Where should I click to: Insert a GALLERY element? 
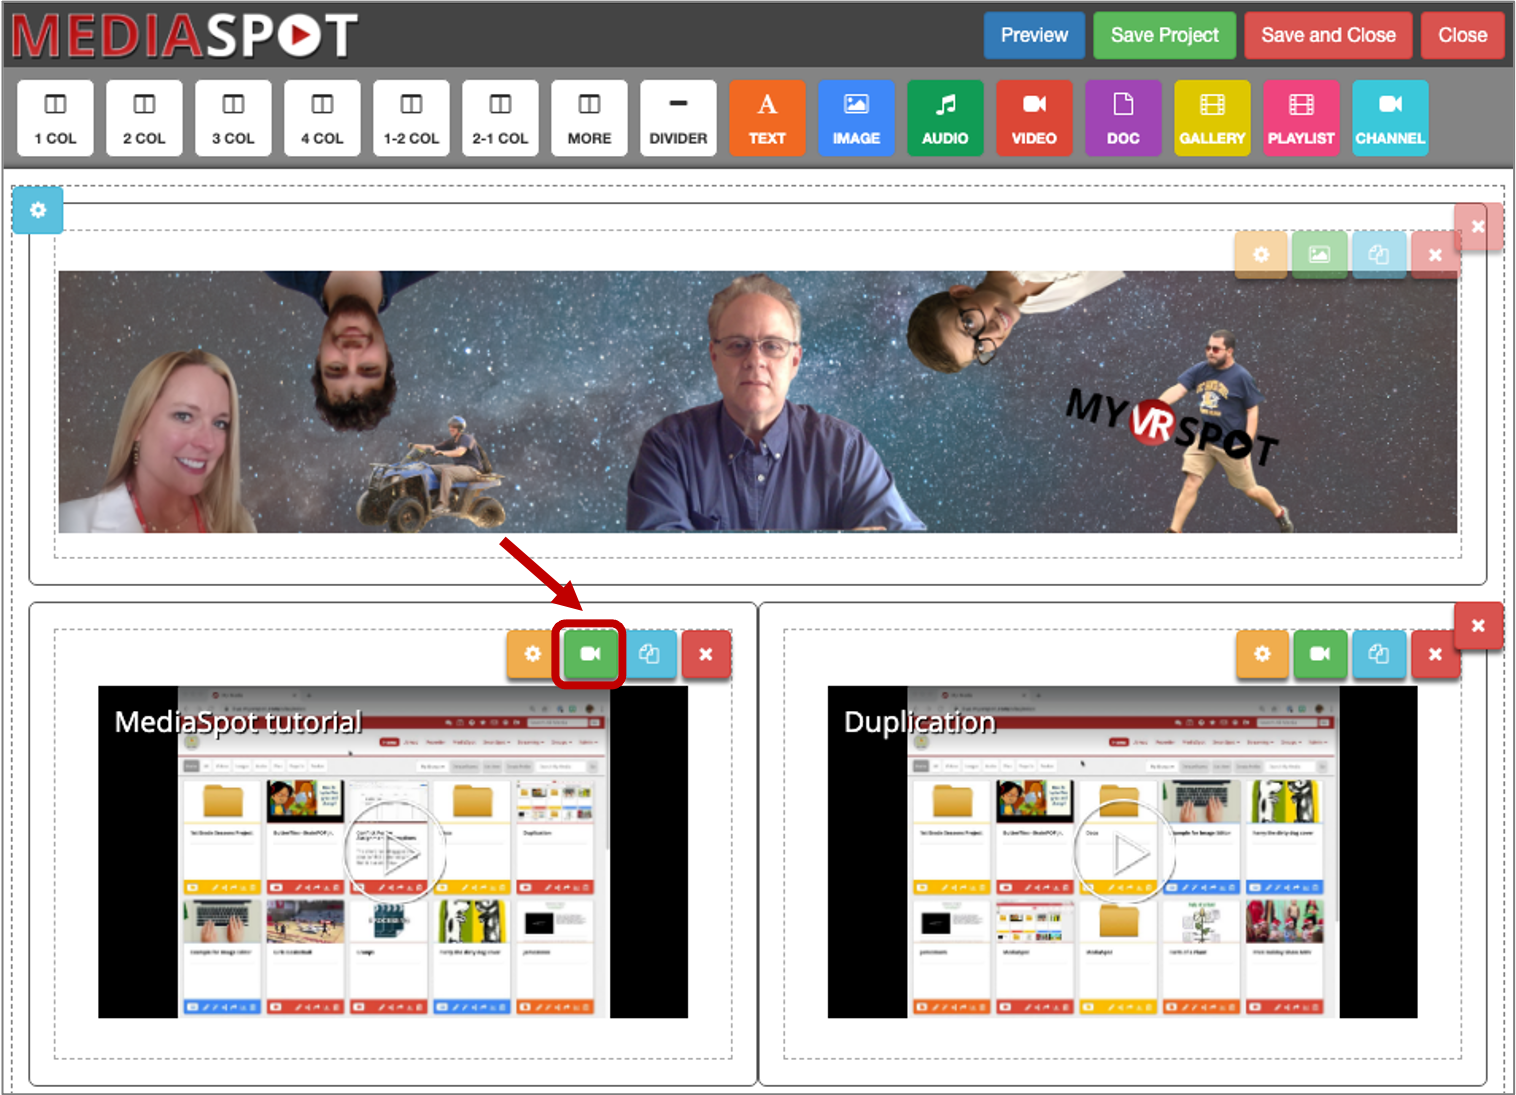1212,118
